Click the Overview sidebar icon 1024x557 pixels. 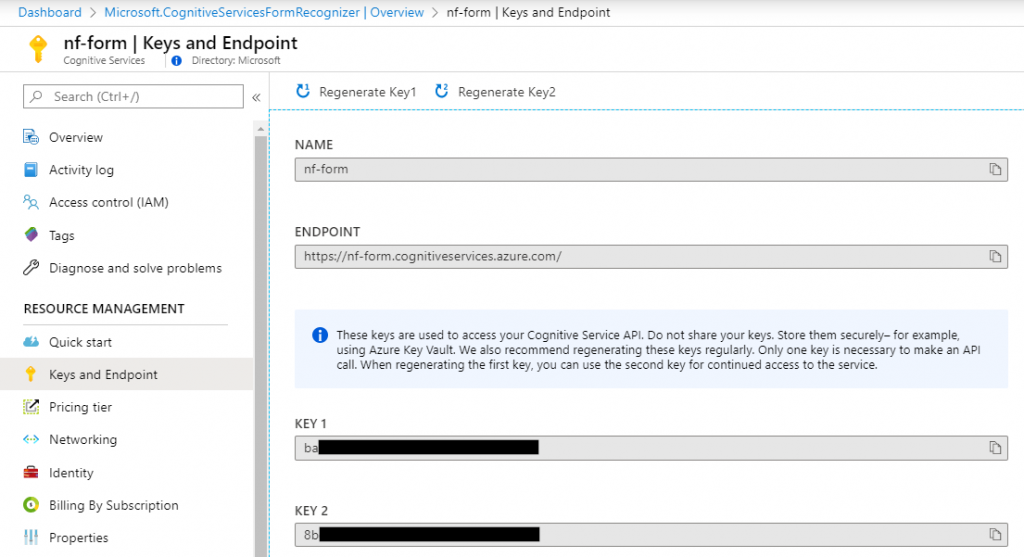(x=31, y=137)
